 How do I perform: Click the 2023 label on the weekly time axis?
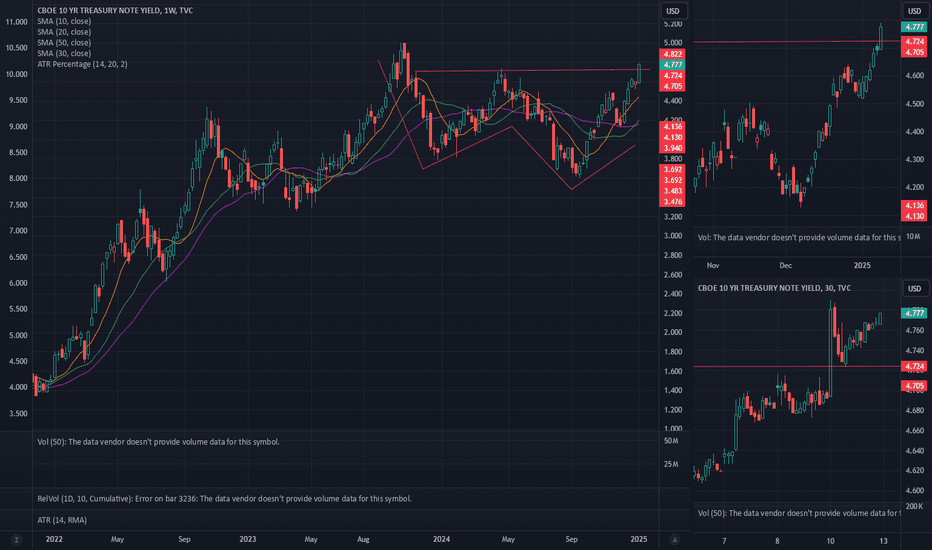click(247, 539)
